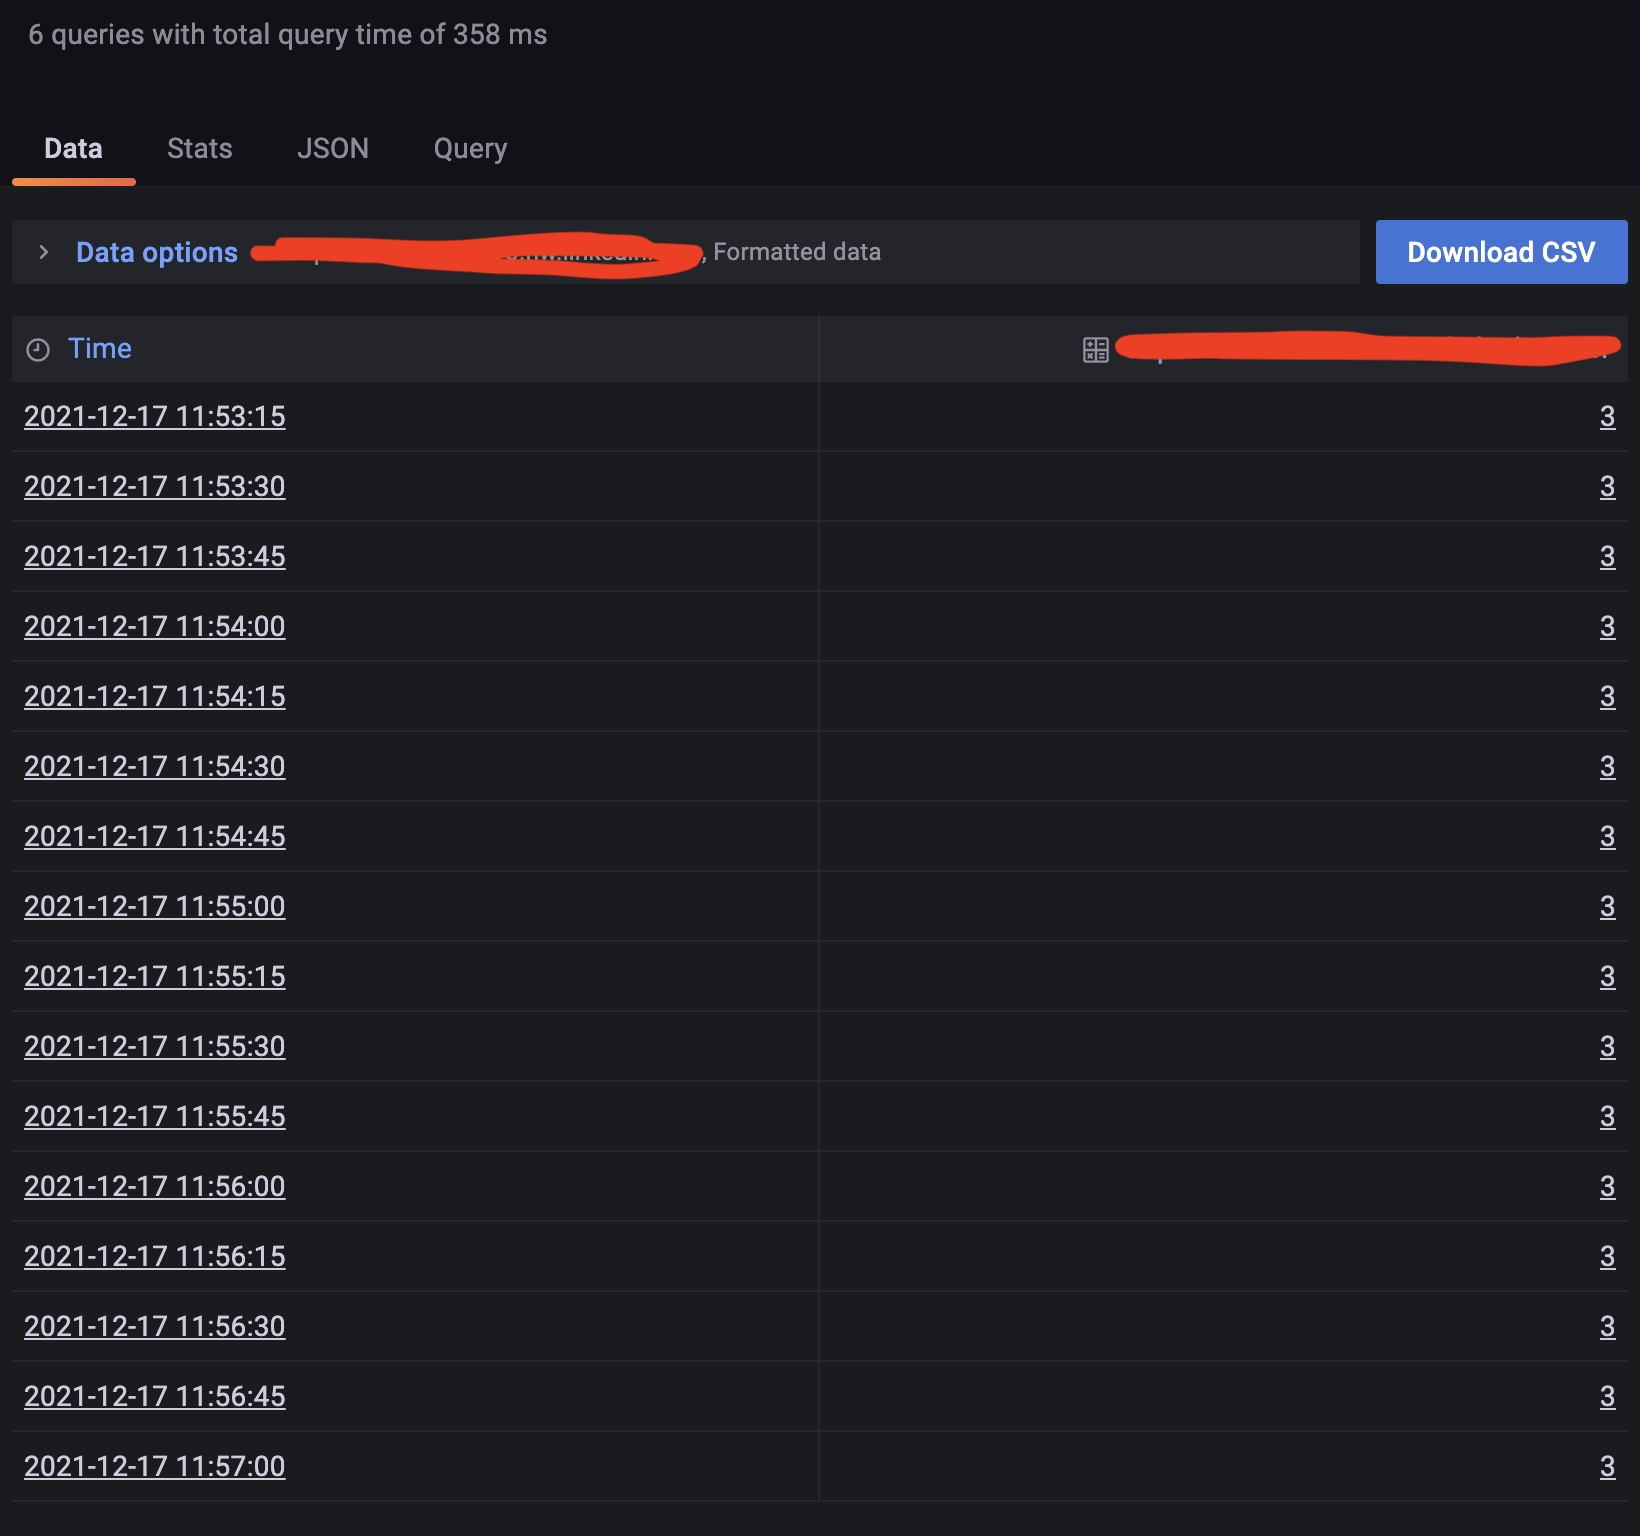Viewport: 1640px width, 1536px height.
Task: Open the timestamp 2021-12-17 11:55:45
Action: (x=154, y=1116)
